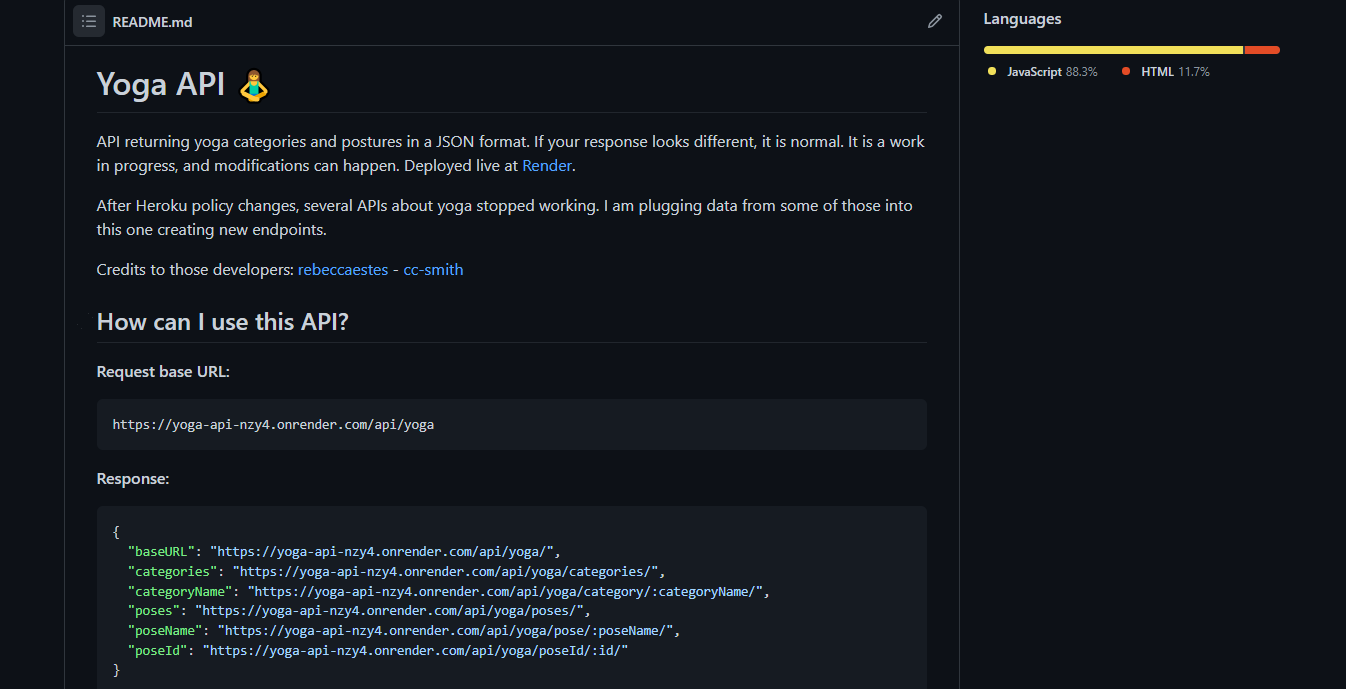This screenshot has width=1346, height=689.
Task: Click the paragraph about Heroku policy changes
Action: [504, 217]
